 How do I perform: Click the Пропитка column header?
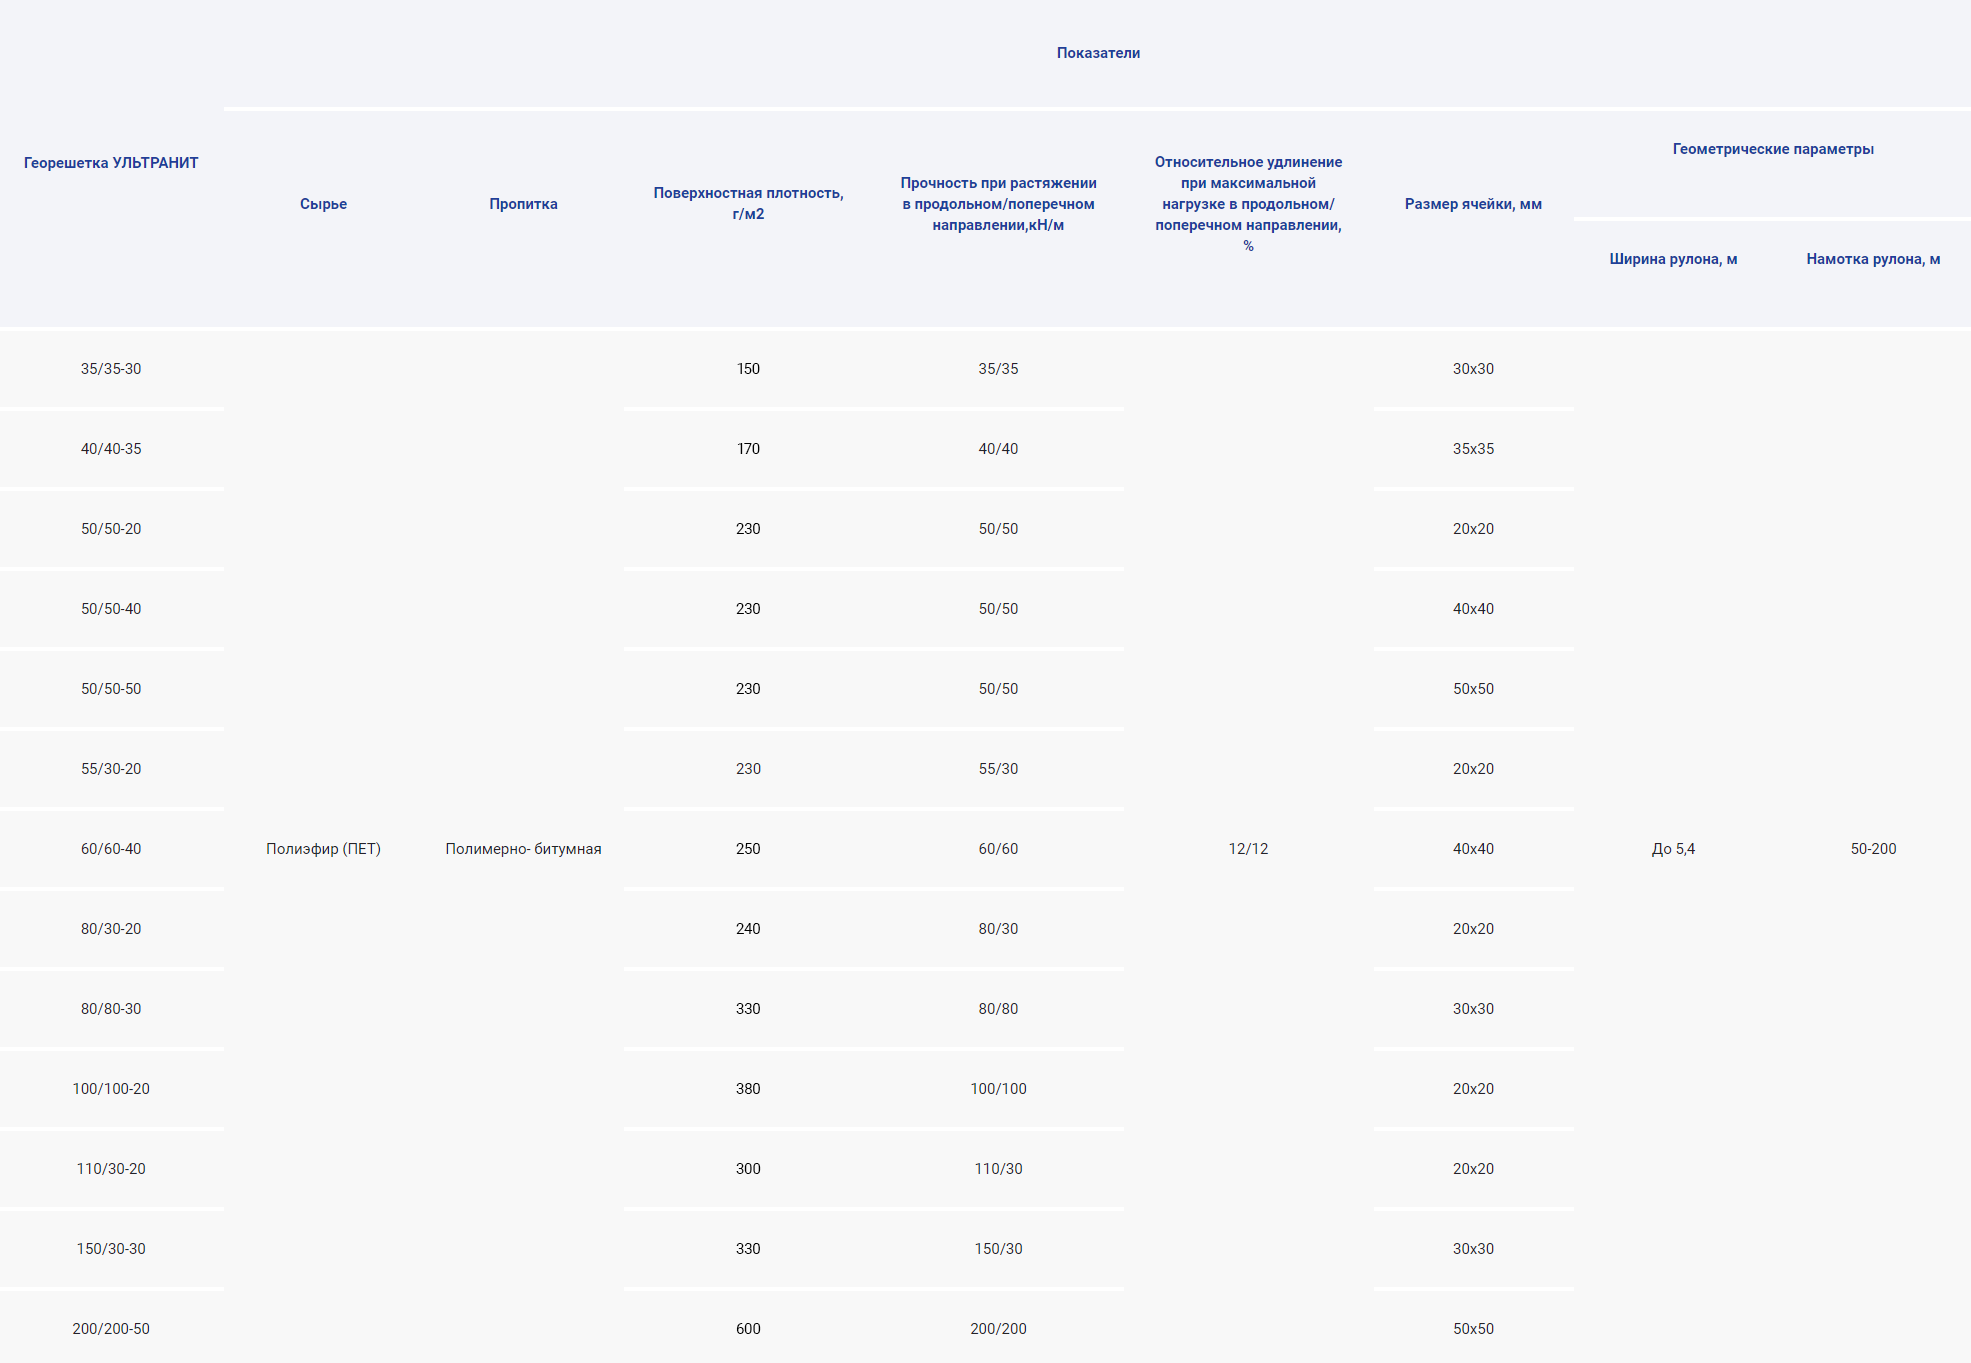click(x=523, y=204)
